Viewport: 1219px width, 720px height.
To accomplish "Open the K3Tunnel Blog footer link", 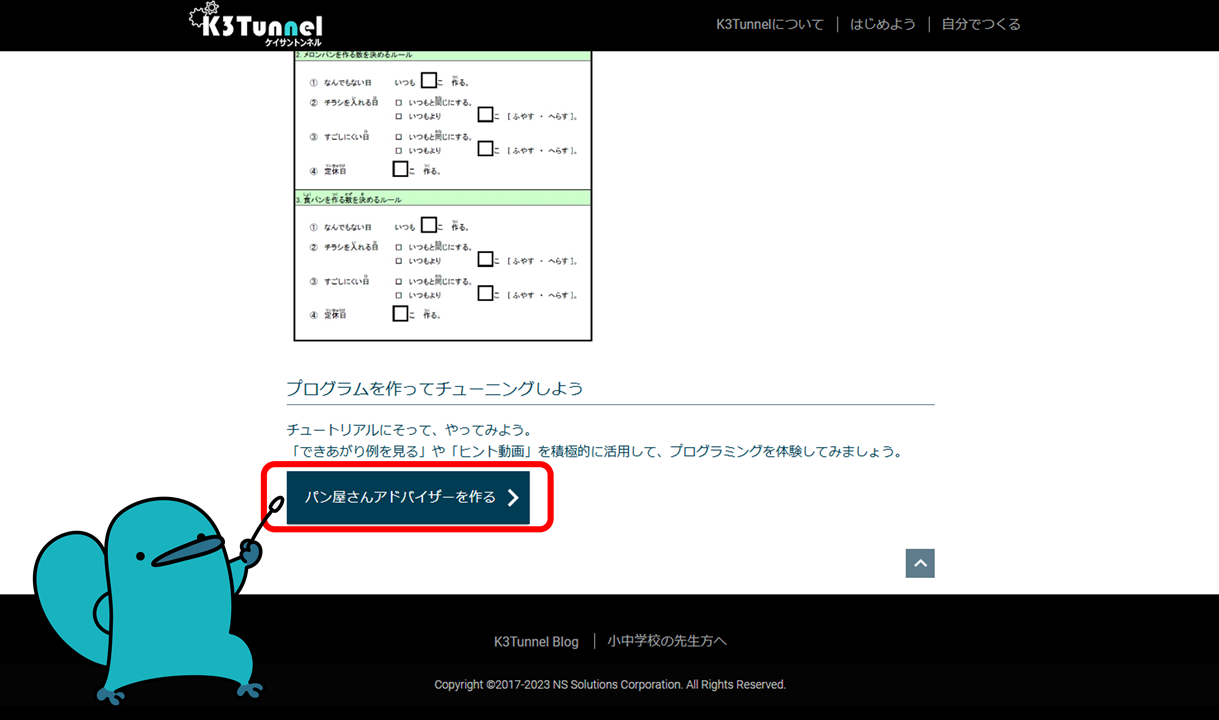I will coord(536,642).
